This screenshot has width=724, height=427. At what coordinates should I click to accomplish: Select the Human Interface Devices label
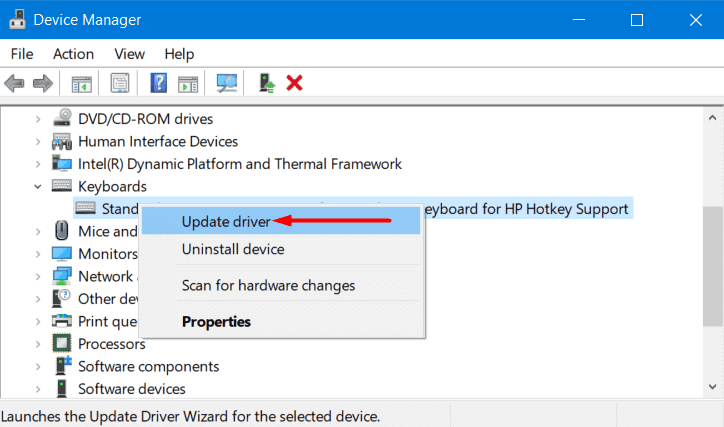click(x=158, y=141)
